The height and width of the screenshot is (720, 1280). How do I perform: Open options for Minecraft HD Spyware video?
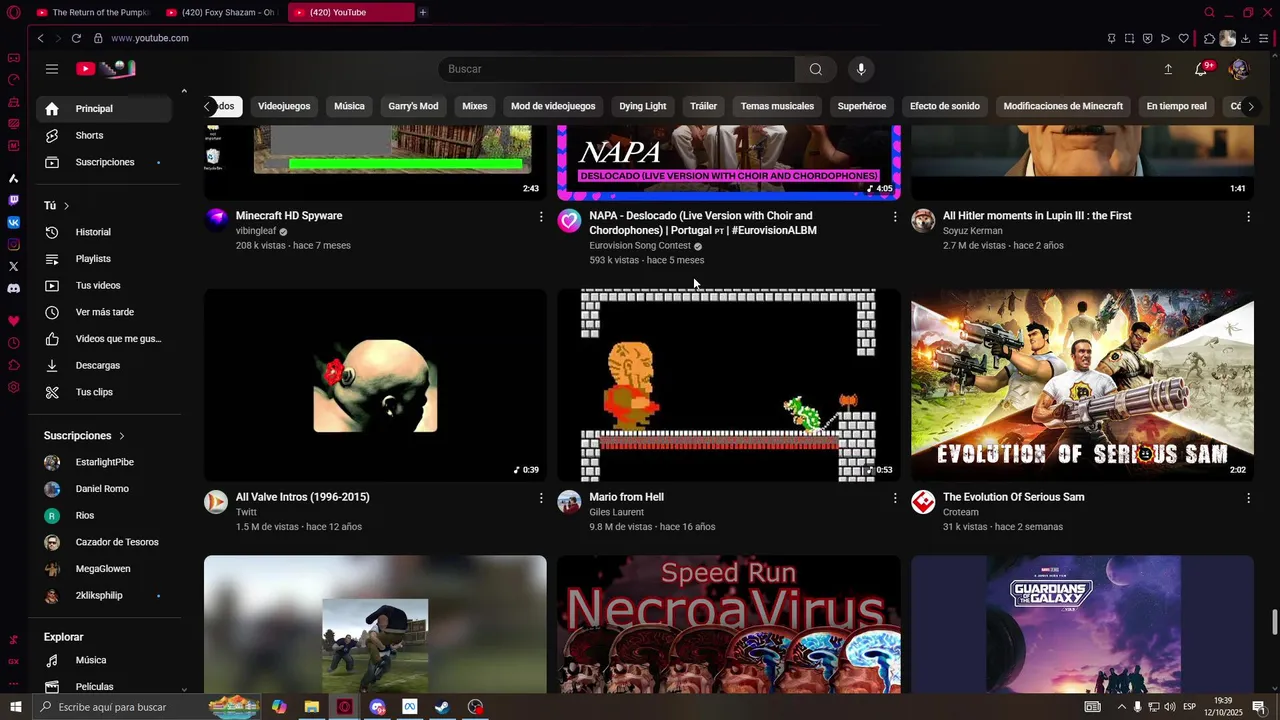tap(541, 217)
